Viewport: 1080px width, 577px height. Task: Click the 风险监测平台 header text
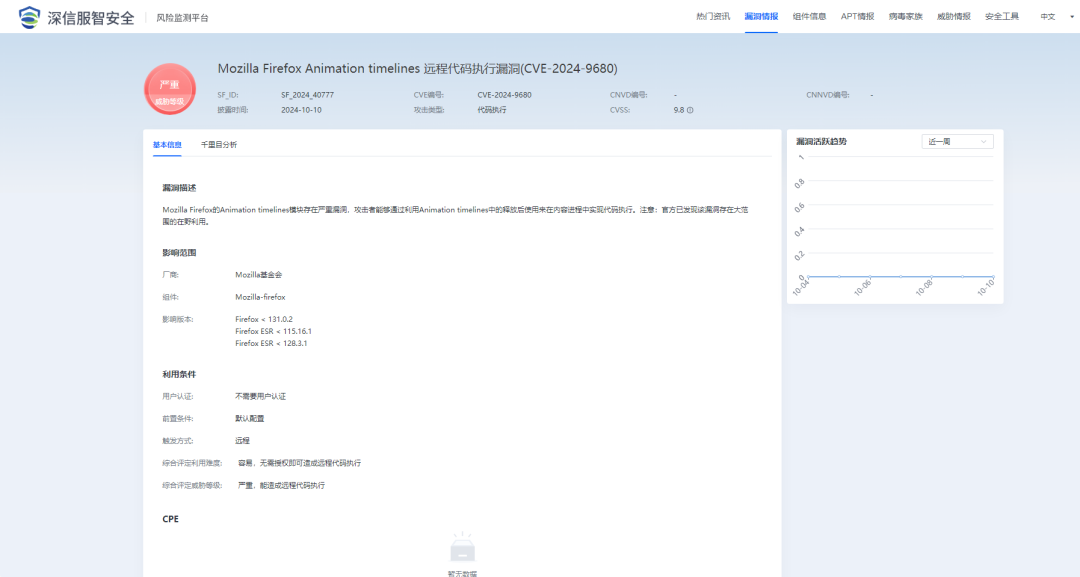click(182, 18)
